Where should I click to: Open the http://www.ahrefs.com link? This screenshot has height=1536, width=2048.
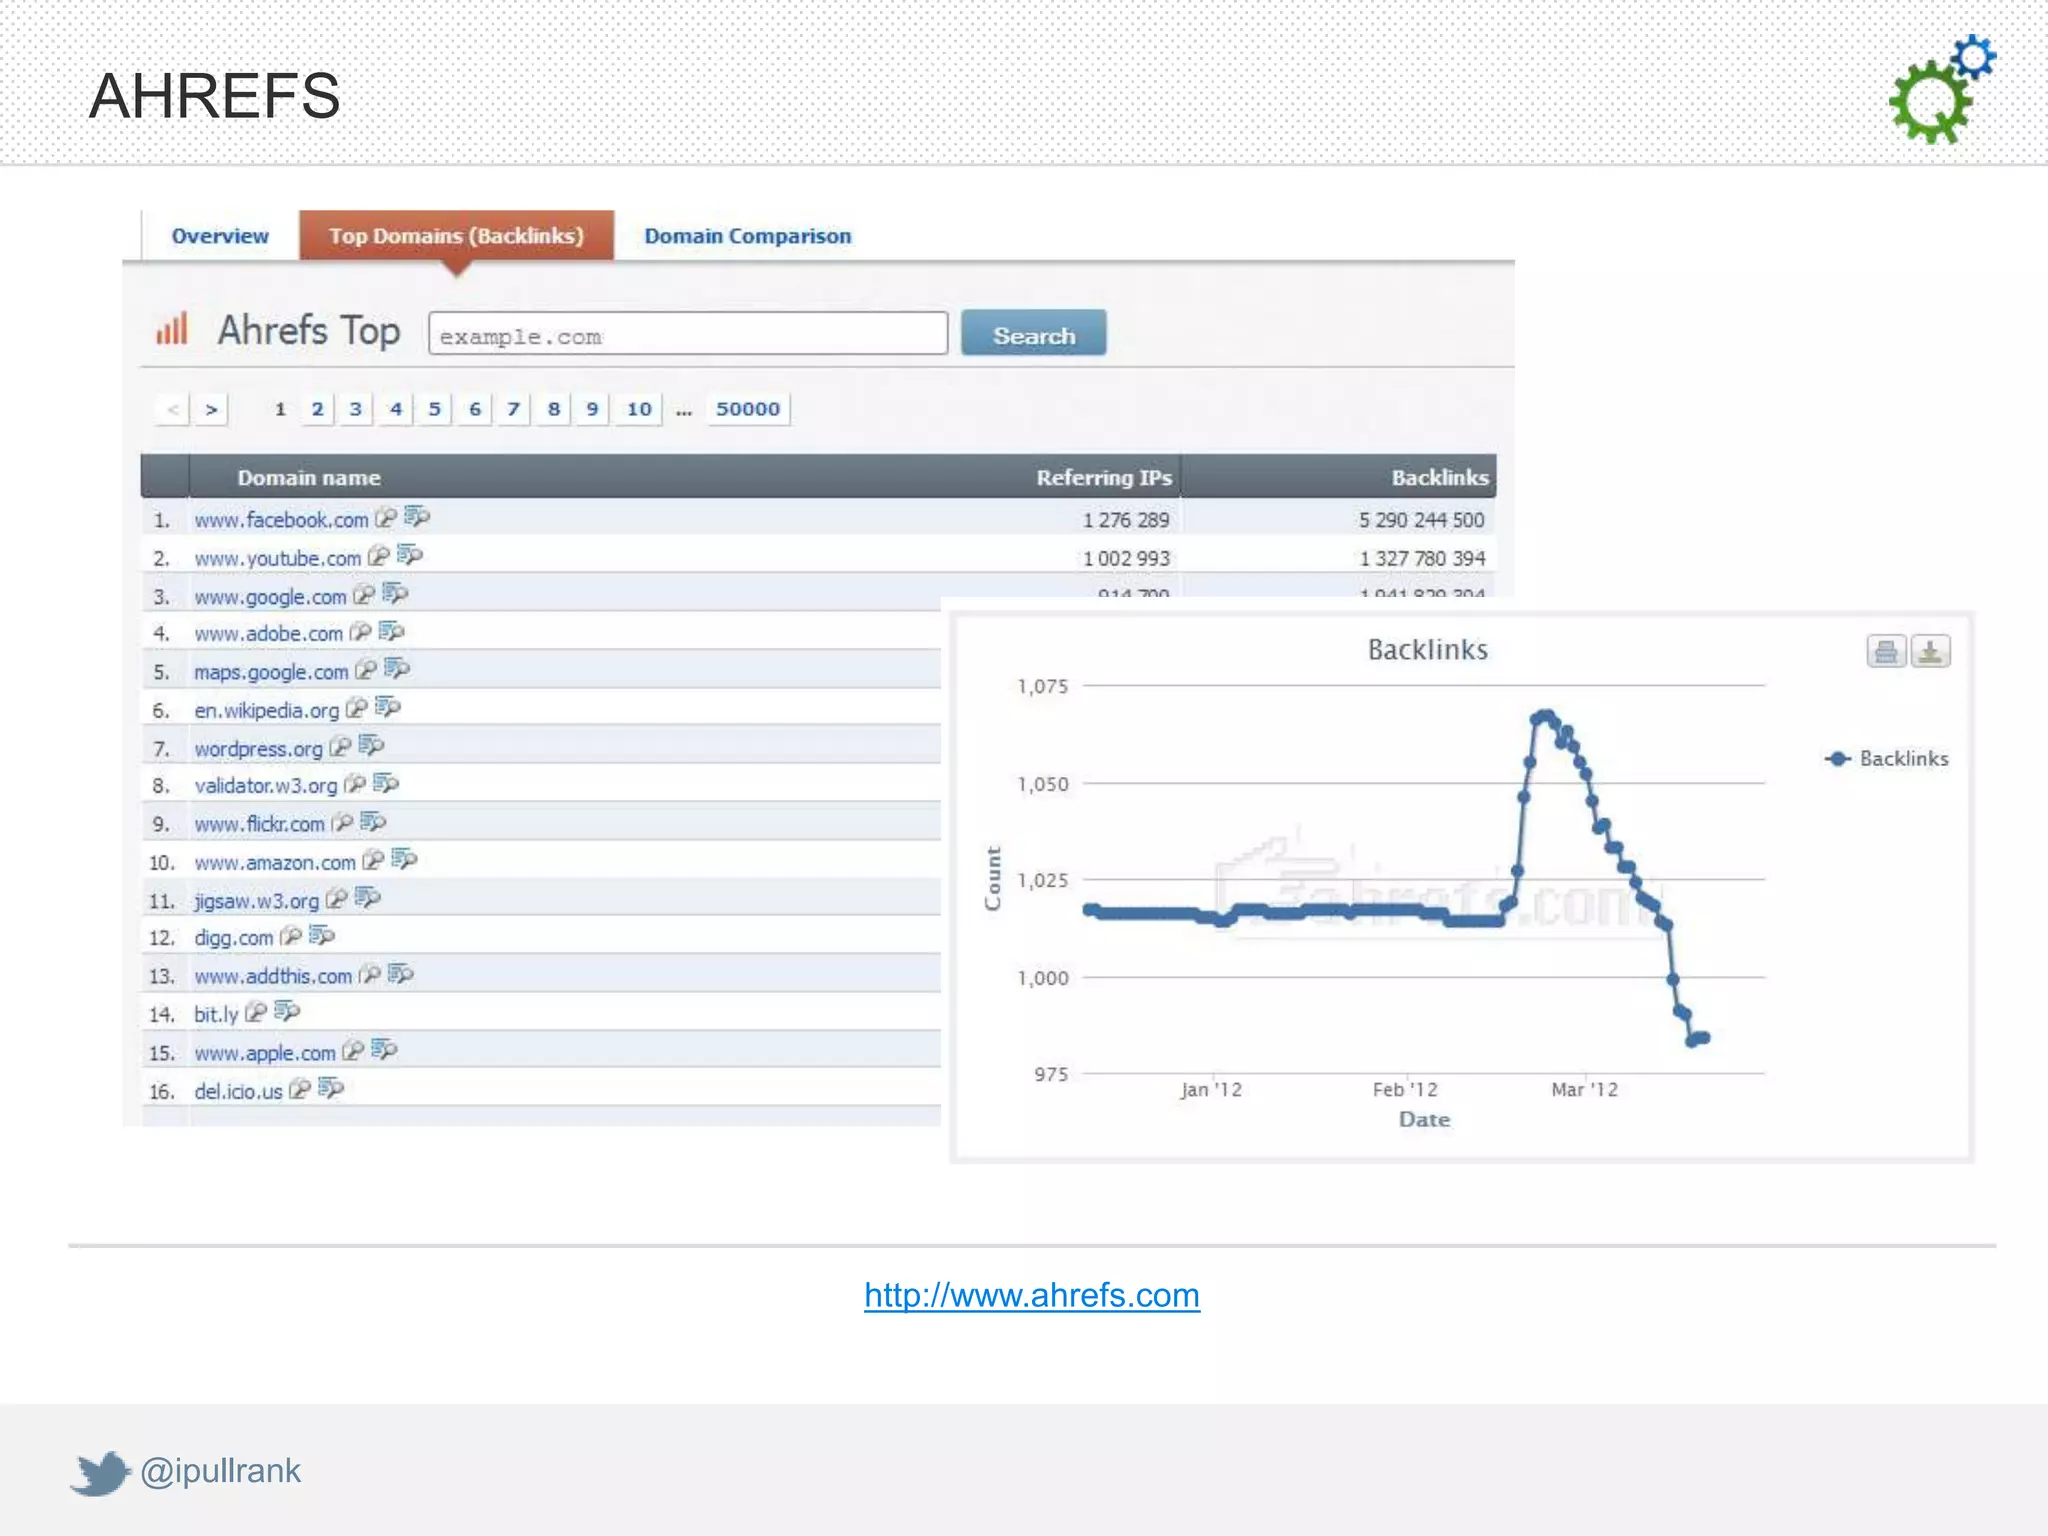(x=1032, y=1296)
